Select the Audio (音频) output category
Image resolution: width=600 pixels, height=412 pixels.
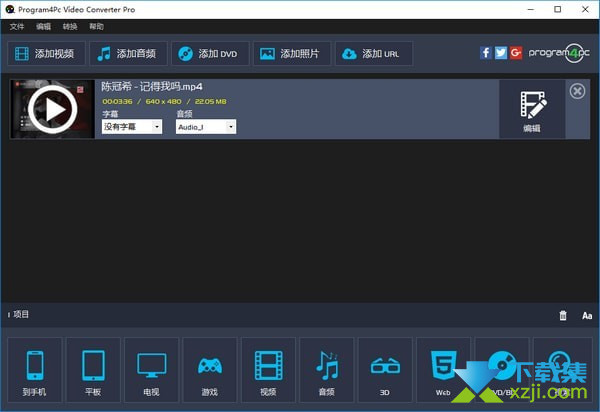click(327, 370)
